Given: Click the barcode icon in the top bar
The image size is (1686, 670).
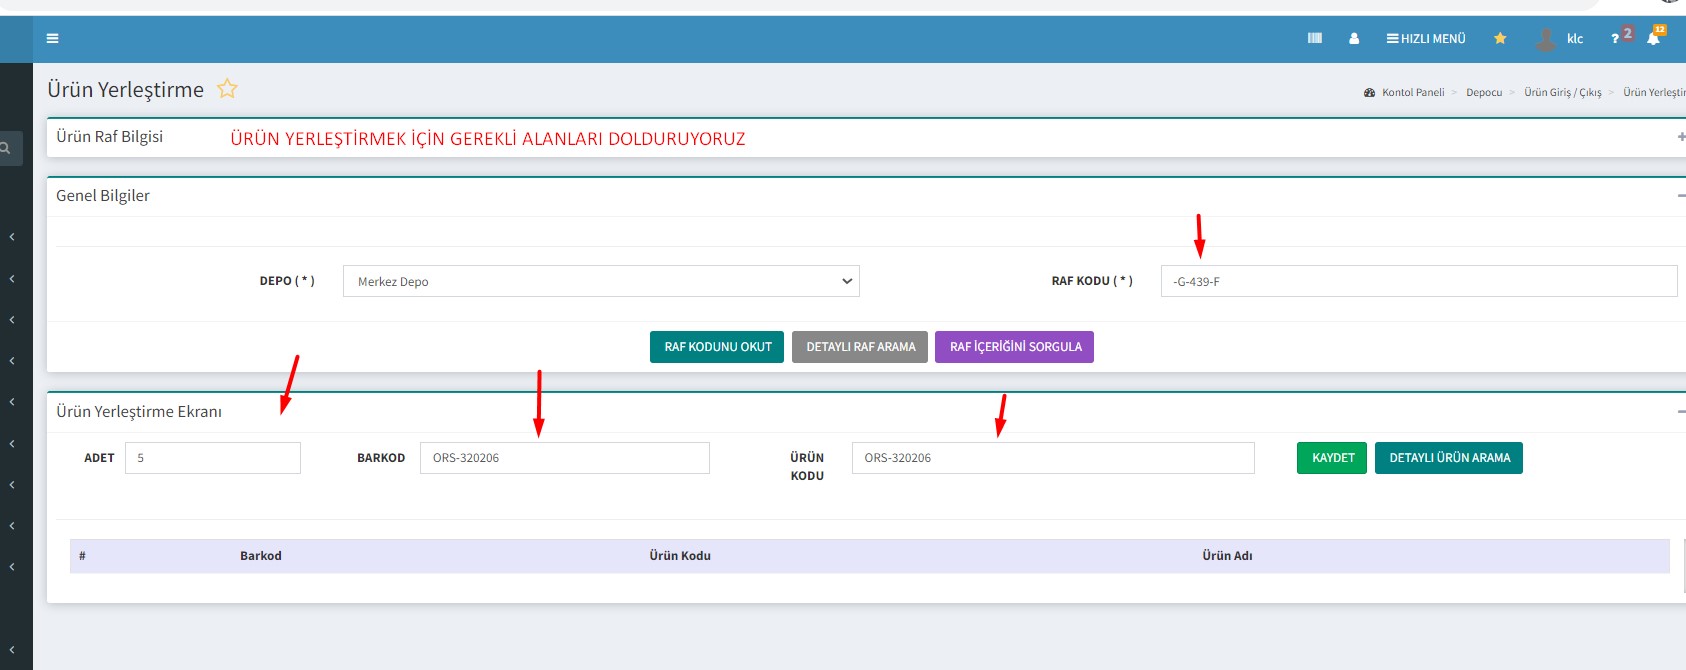Looking at the screenshot, I should point(1314,39).
